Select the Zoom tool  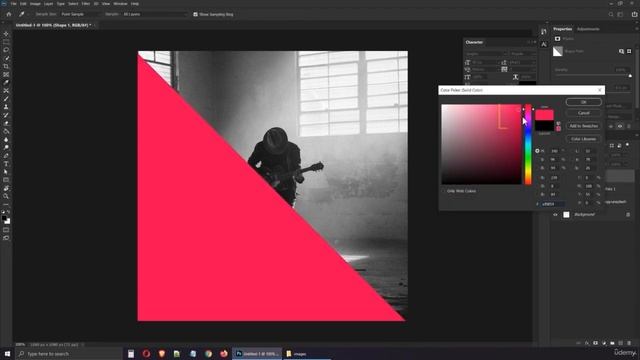coord(6,196)
